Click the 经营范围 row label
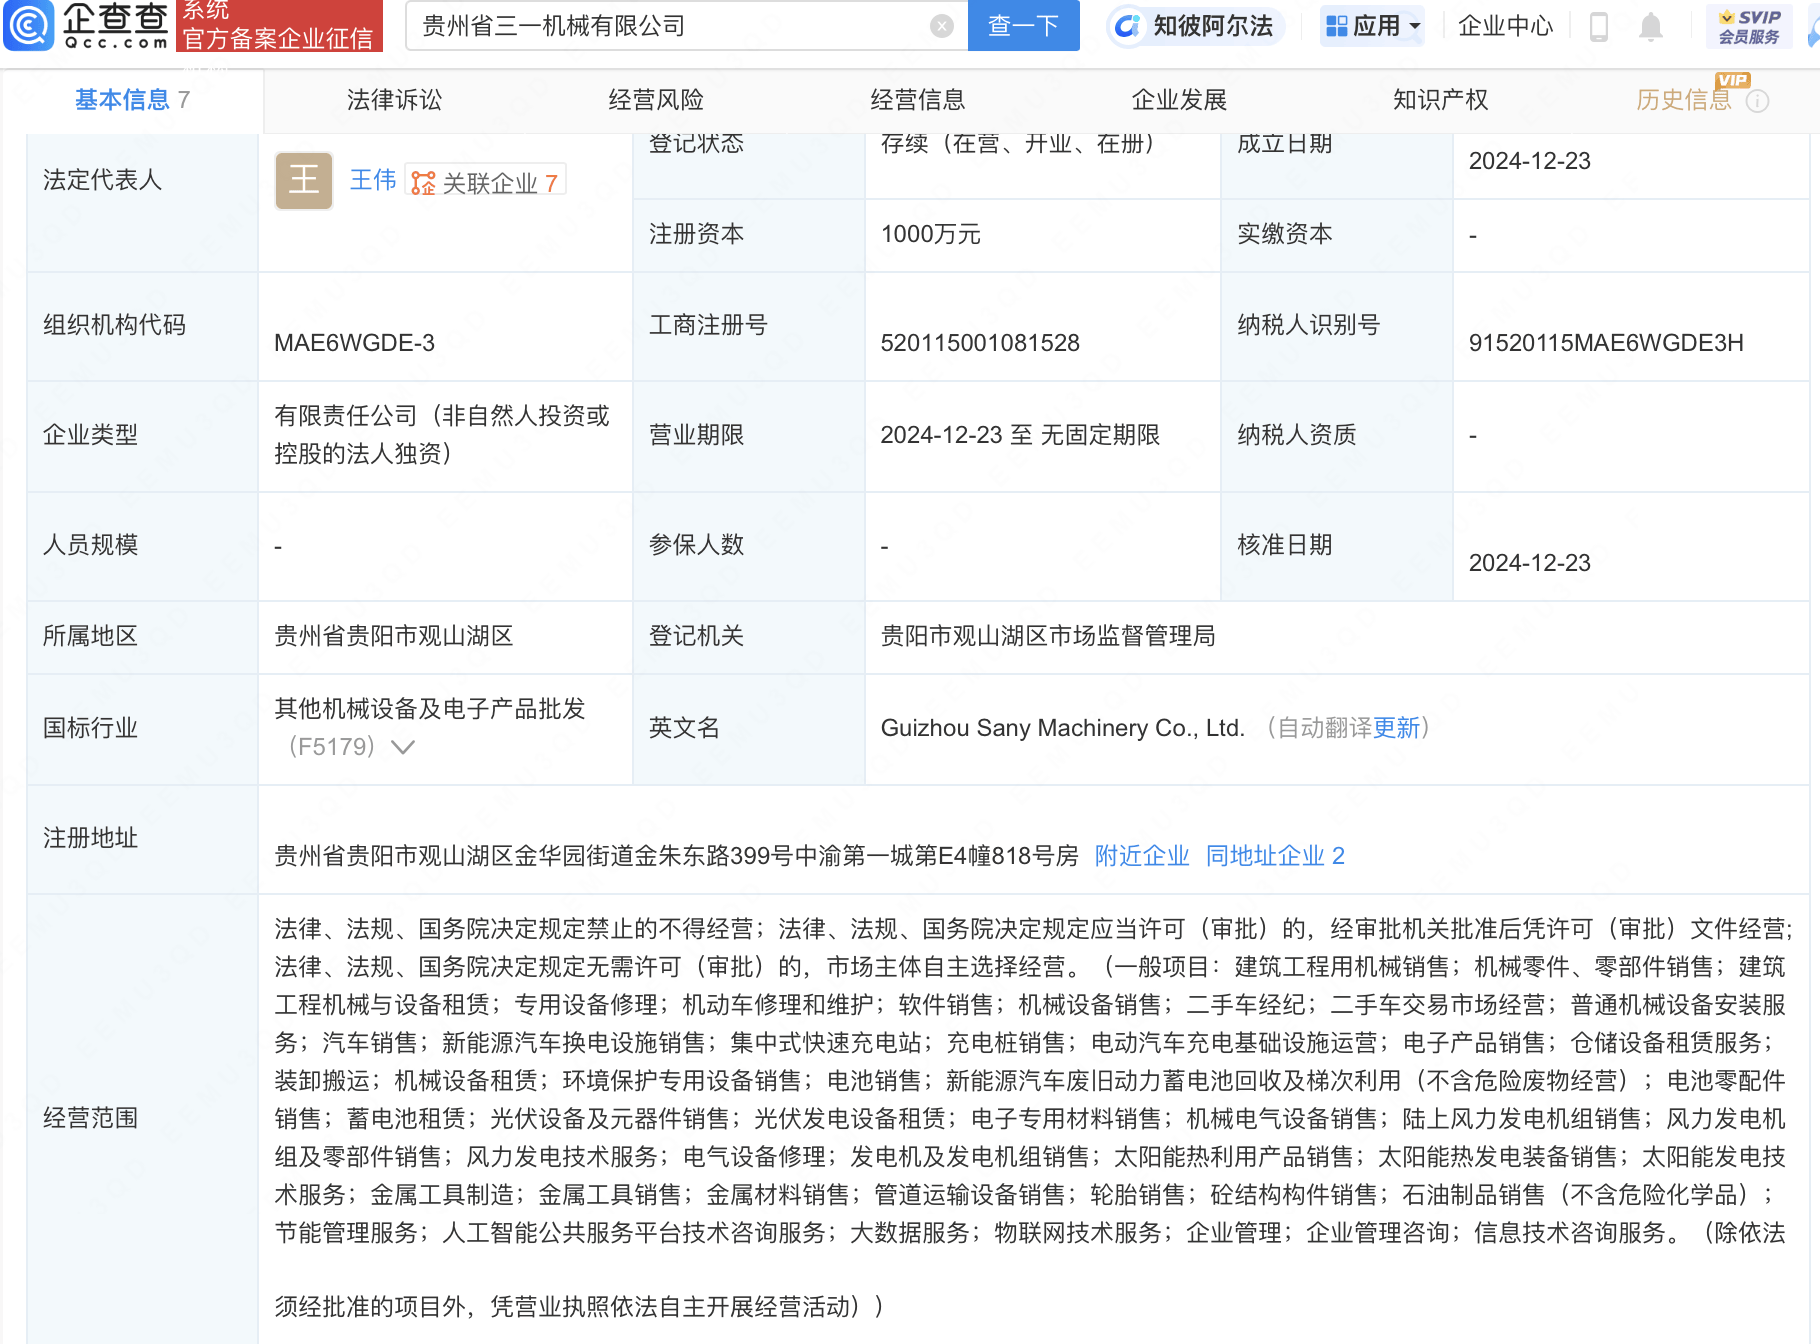 [x=90, y=1118]
